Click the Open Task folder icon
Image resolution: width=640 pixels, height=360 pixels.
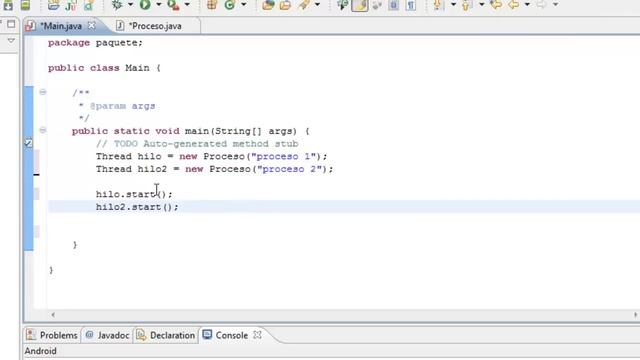285,5
